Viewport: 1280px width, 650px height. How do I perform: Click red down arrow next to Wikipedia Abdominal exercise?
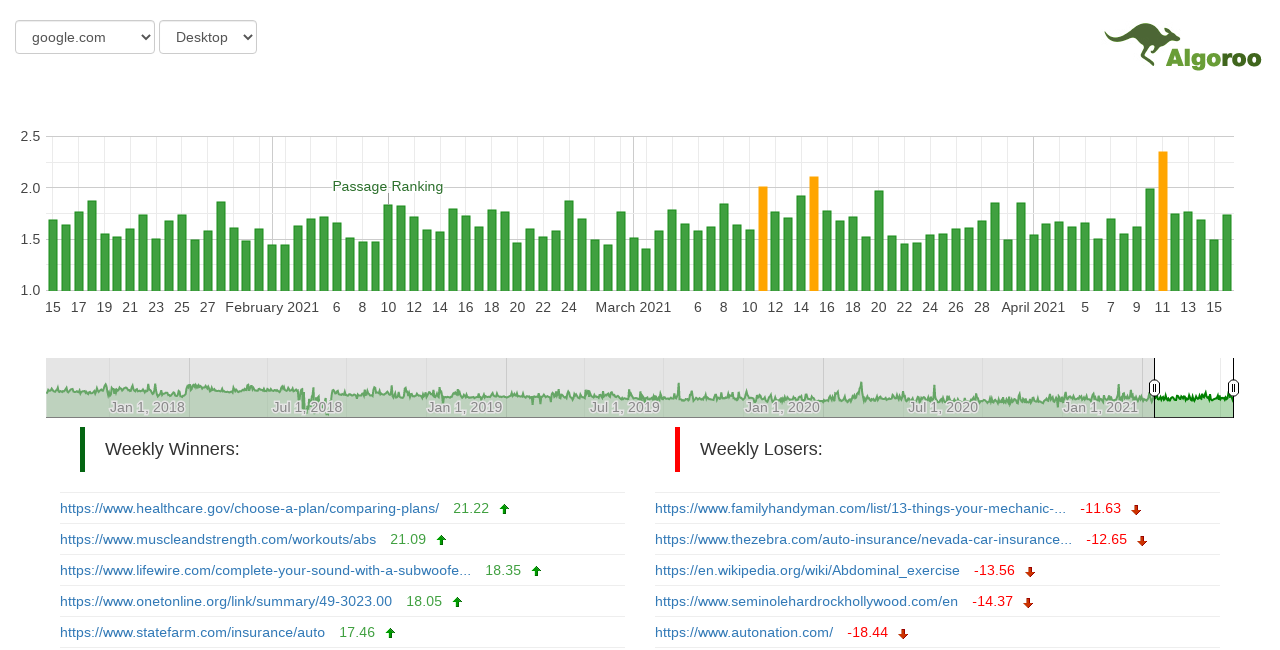[1030, 571]
